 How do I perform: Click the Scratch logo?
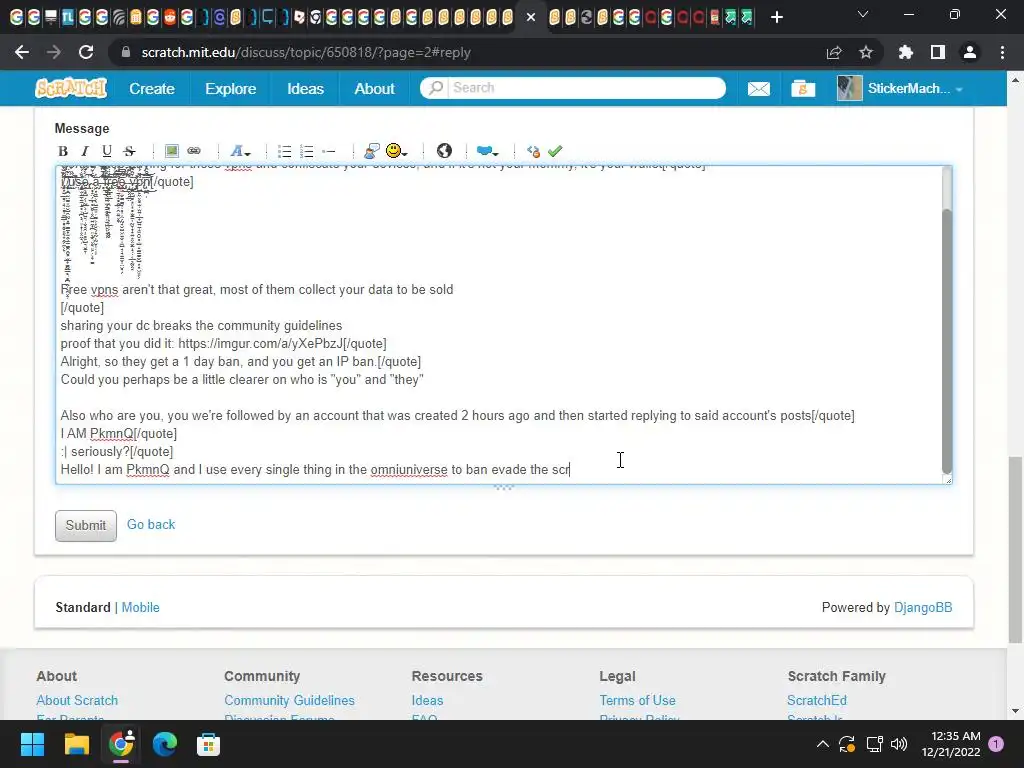[71, 88]
